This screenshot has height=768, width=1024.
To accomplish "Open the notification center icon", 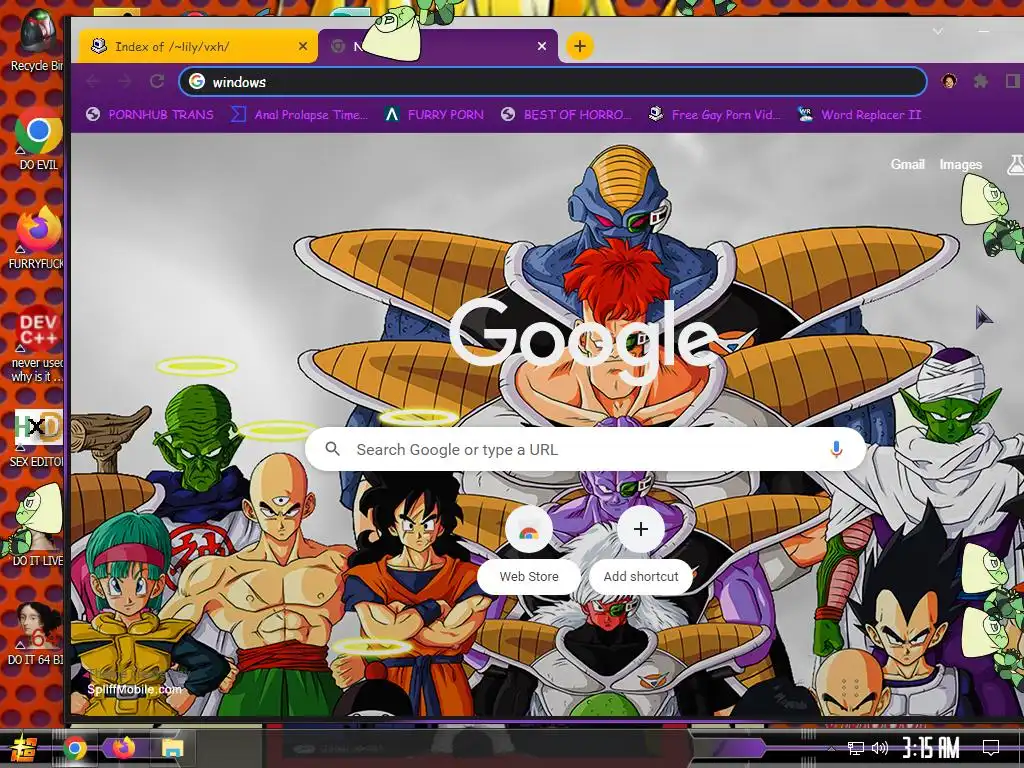I will [x=991, y=748].
